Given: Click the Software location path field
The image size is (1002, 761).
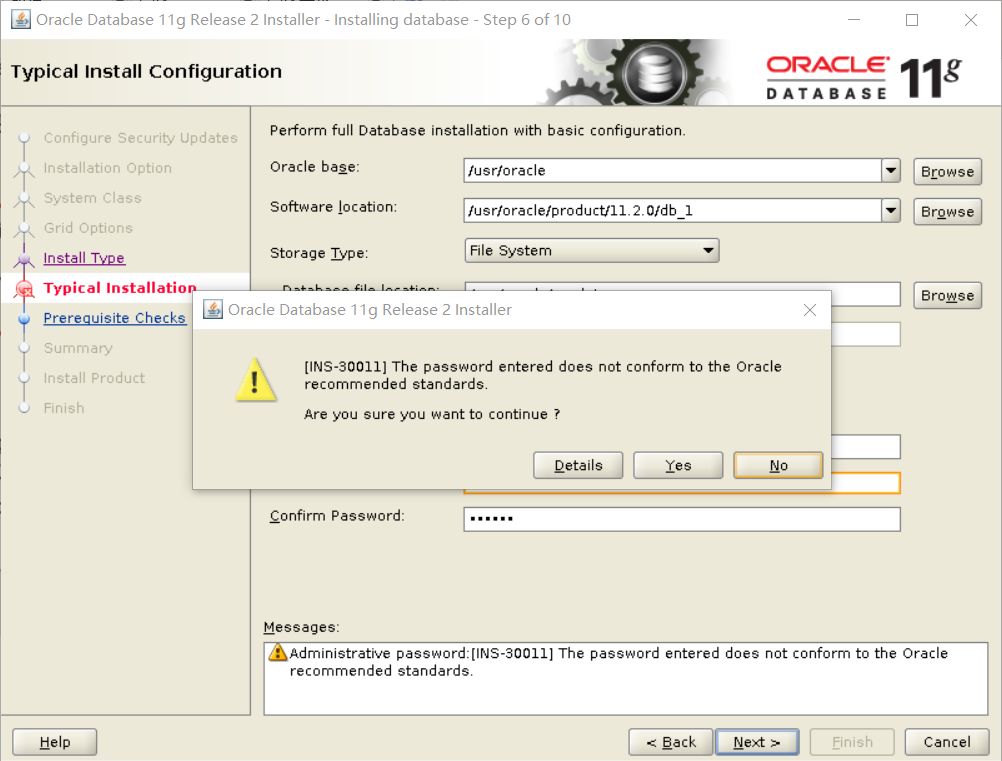Looking at the screenshot, I should pyautogui.click(x=673, y=210).
